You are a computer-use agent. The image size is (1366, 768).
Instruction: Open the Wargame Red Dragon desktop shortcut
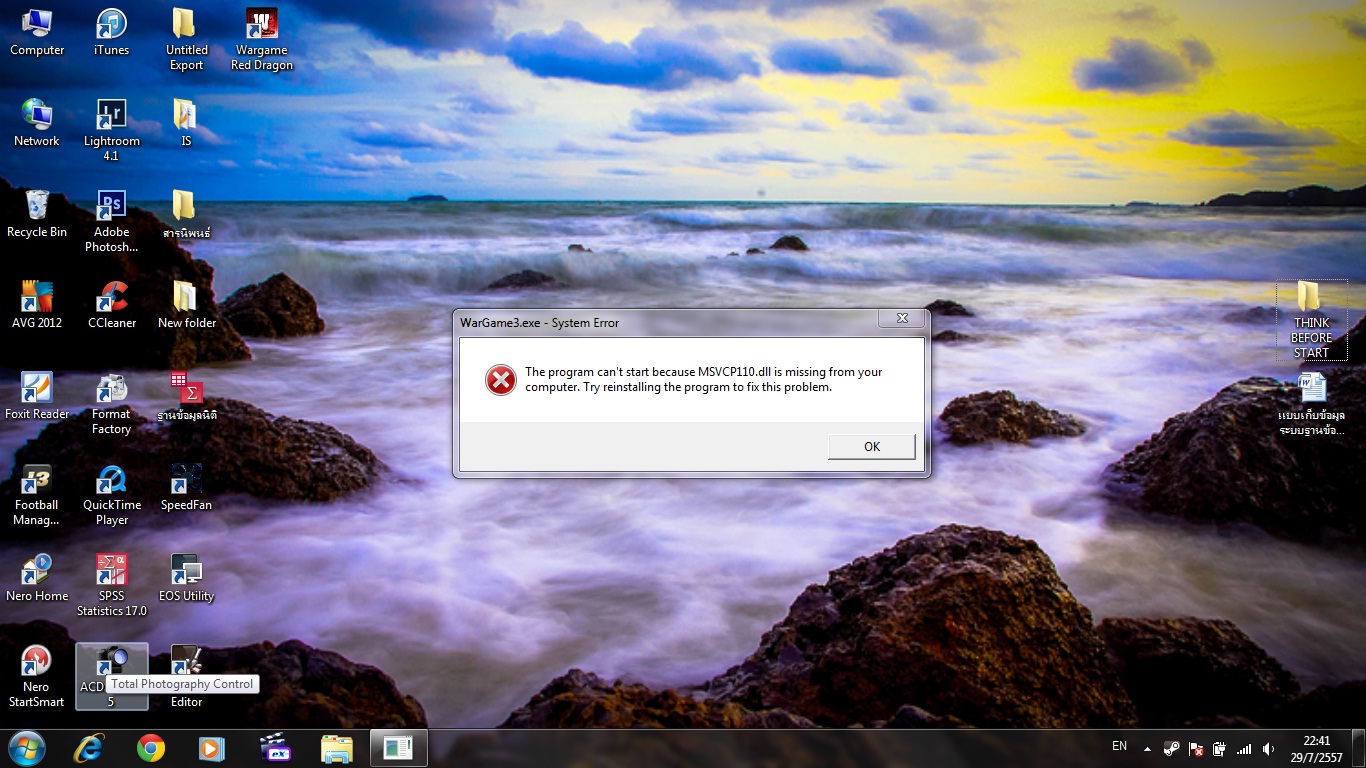[x=262, y=27]
